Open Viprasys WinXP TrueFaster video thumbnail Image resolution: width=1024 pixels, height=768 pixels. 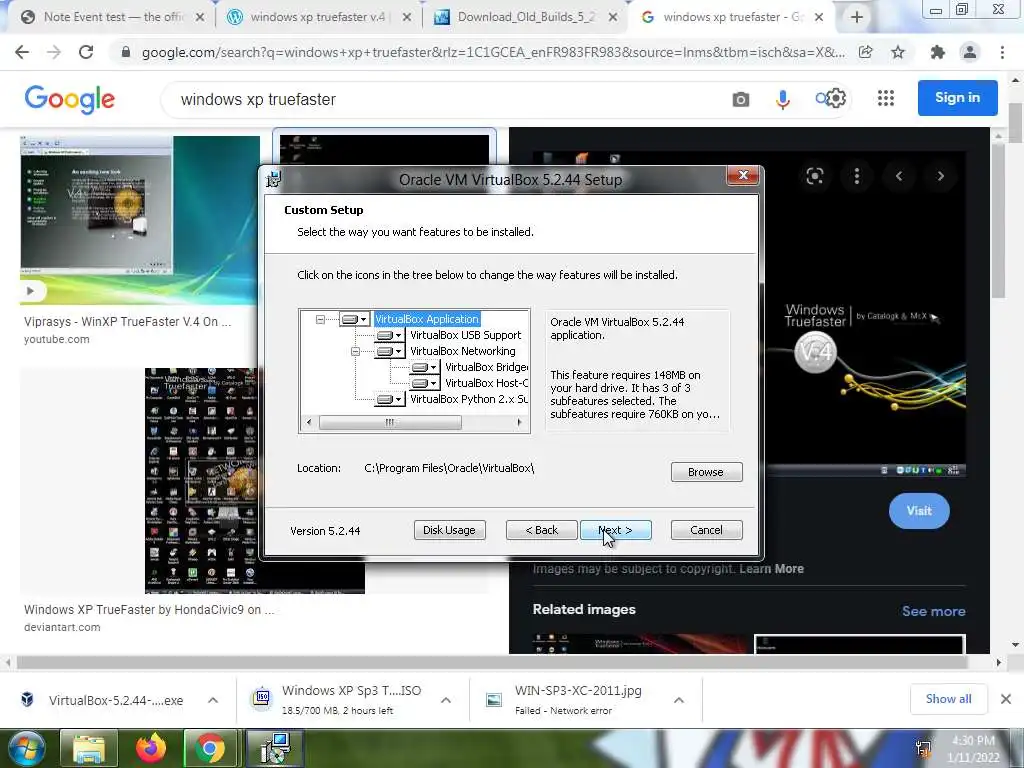click(x=140, y=220)
